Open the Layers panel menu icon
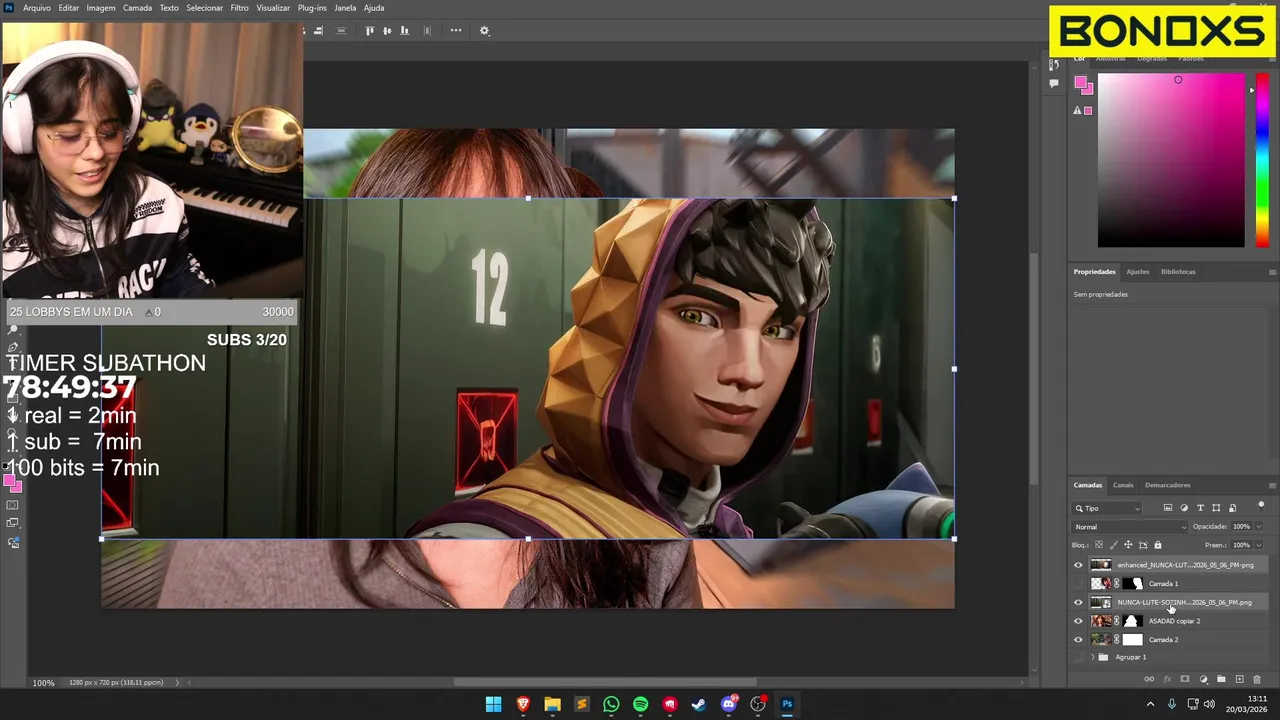Image resolution: width=1280 pixels, height=720 pixels. tap(1272, 485)
